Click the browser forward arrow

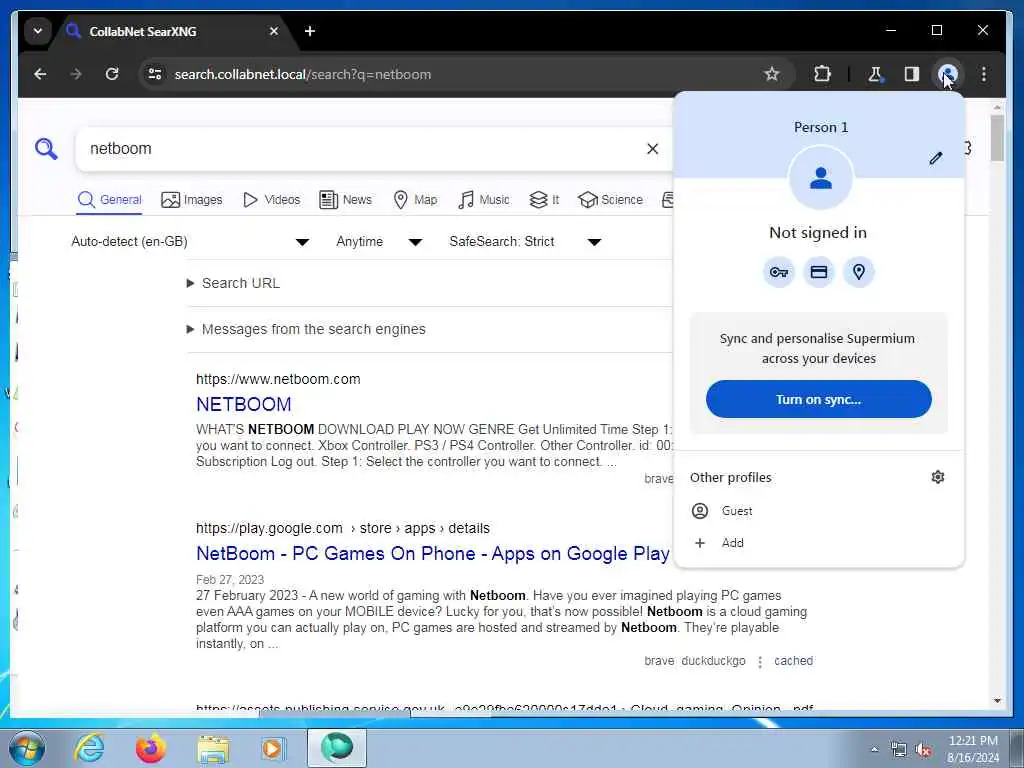point(76,74)
